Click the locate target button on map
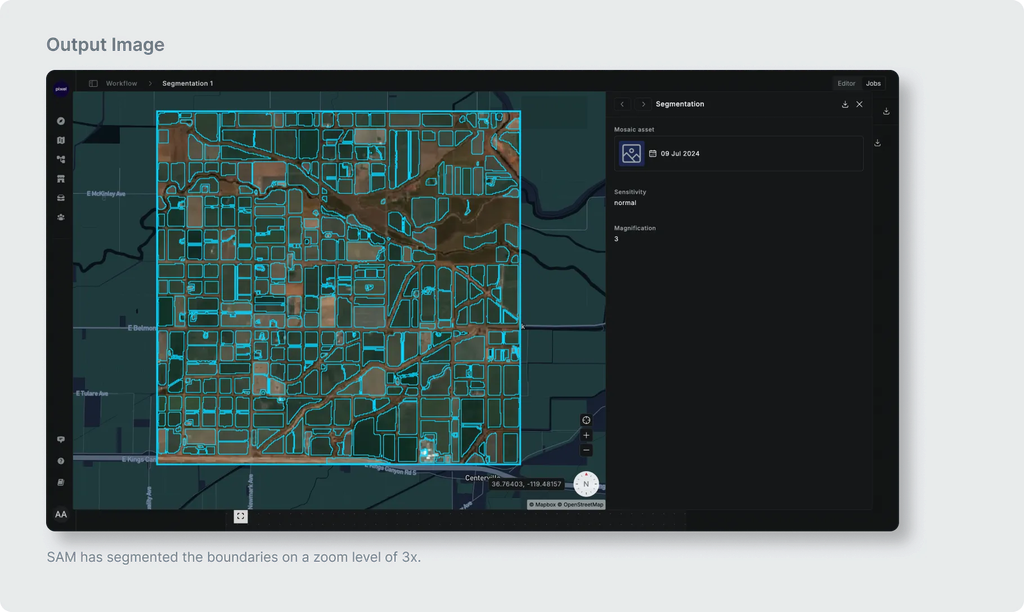Image resolution: width=1024 pixels, height=612 pixels. tap(586, 420)
